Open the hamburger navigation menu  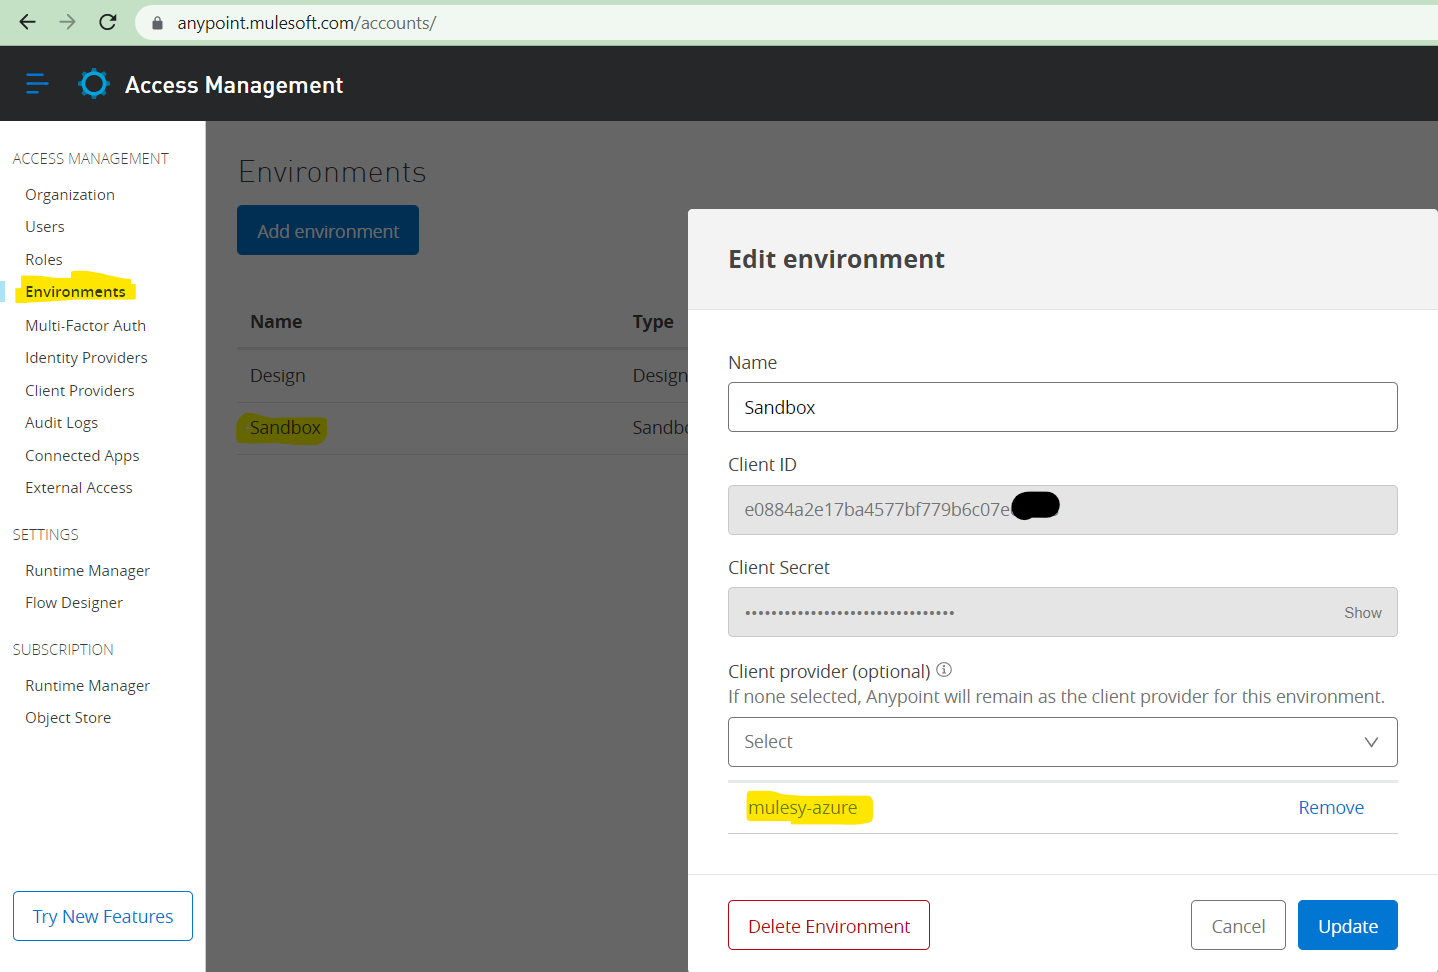[x=36, y=83]
